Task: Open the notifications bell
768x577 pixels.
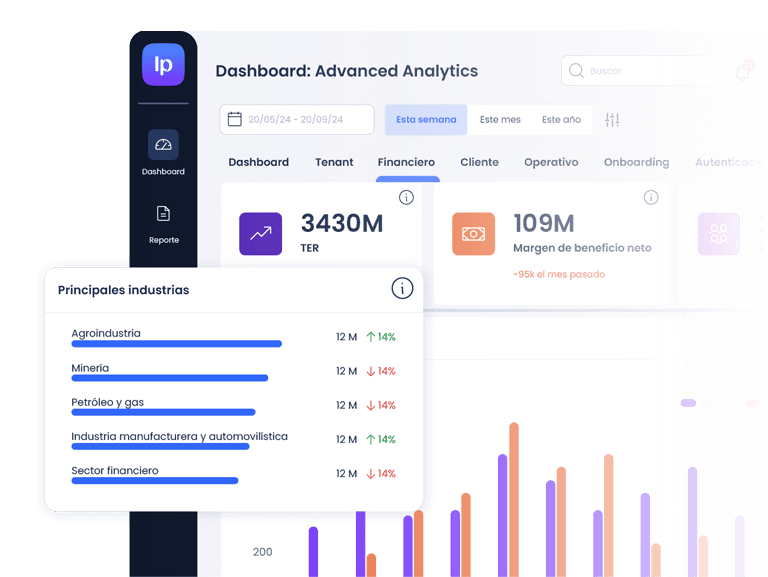Action: (x=743, y=72)
